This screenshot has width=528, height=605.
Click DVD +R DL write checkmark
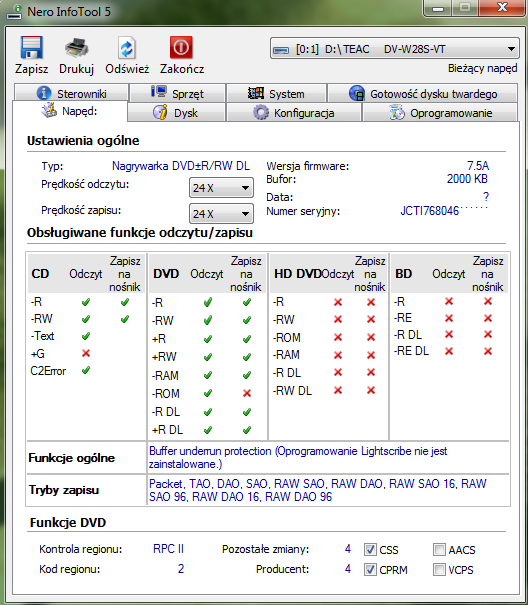[x=247, y=429]
